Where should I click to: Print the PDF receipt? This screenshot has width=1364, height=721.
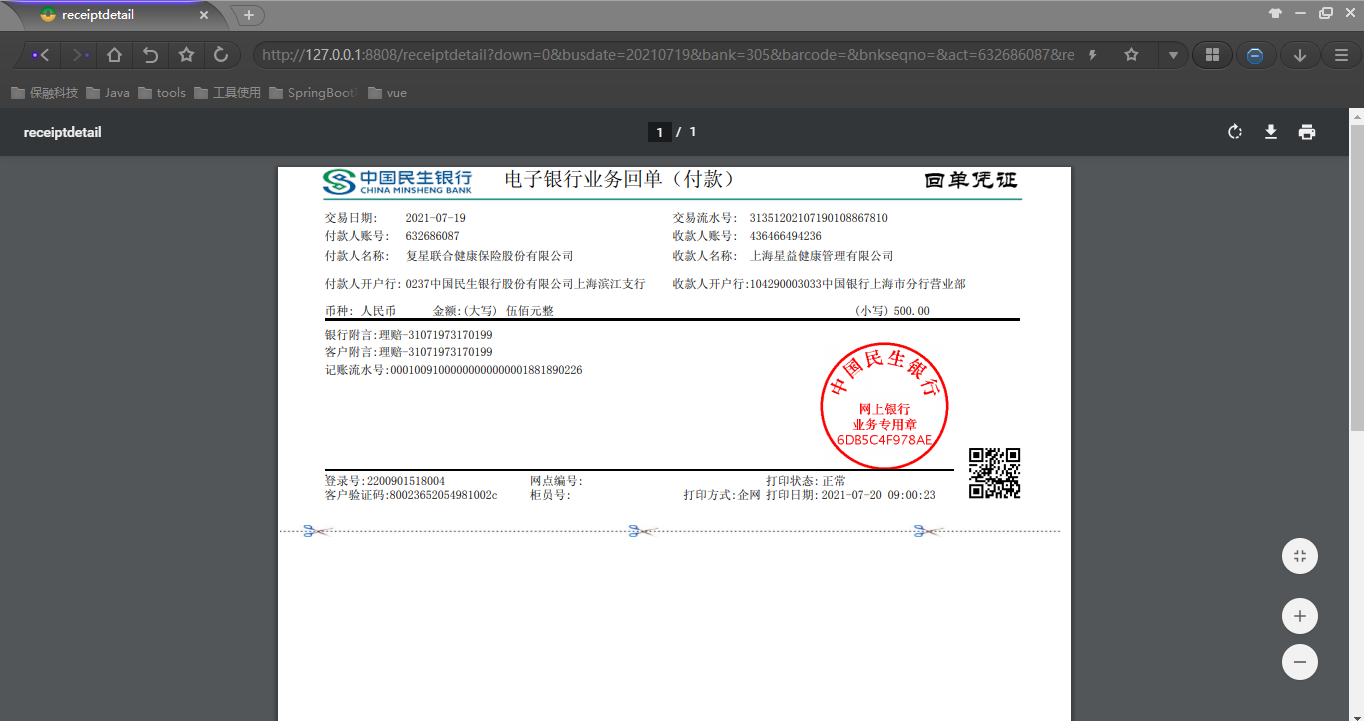pos(1307,132)
